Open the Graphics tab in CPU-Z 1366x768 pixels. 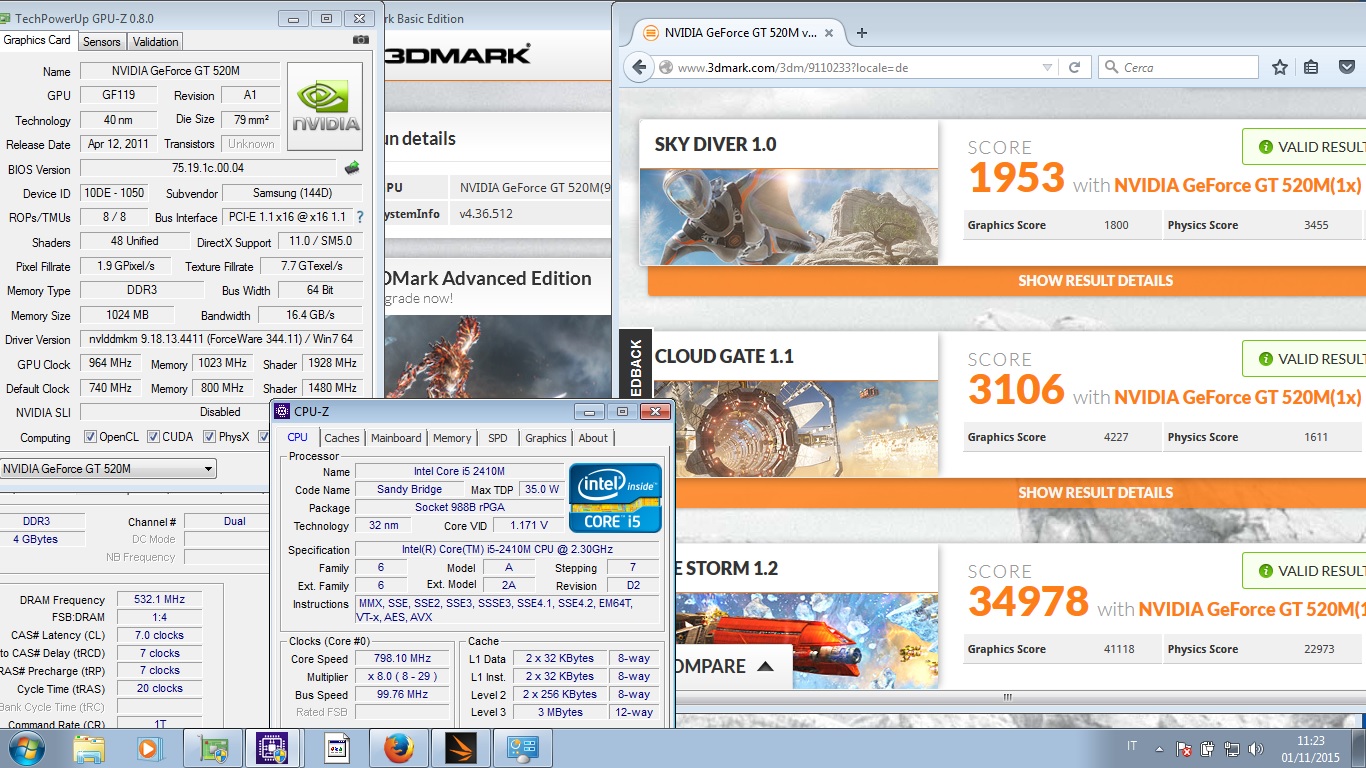(x=545, y=438)
